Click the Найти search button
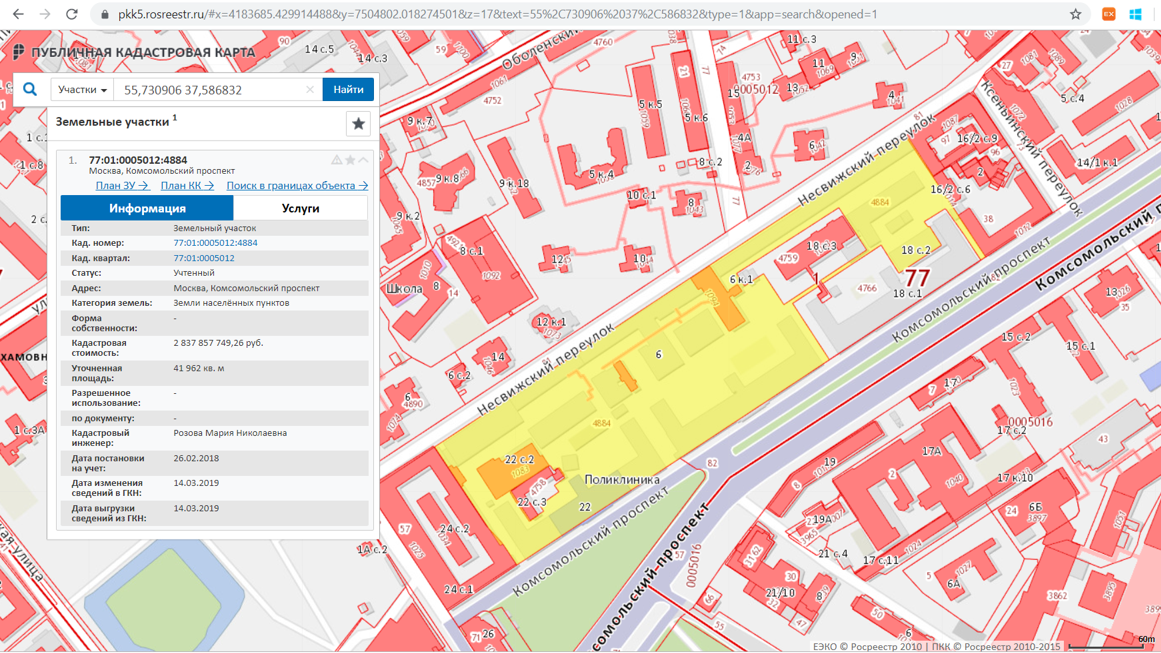This screenshot has width=1161, height=653. tap(348, 90)
